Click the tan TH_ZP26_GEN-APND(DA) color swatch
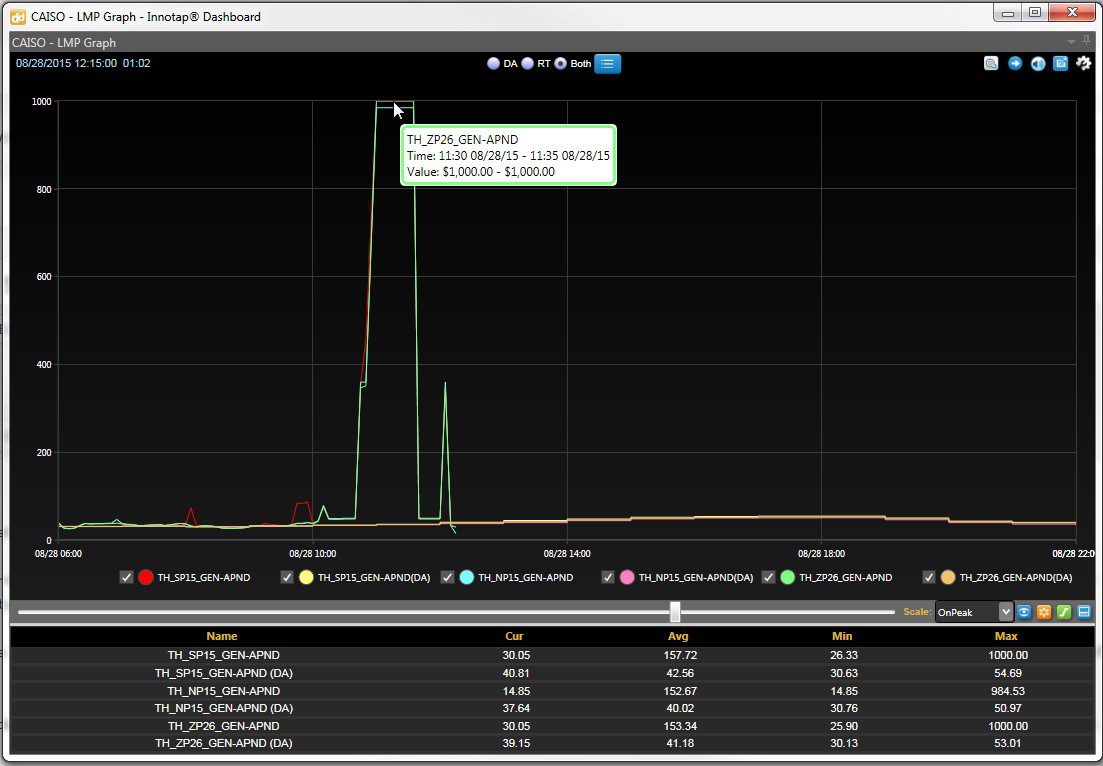1103x766 pixels. 948,577
